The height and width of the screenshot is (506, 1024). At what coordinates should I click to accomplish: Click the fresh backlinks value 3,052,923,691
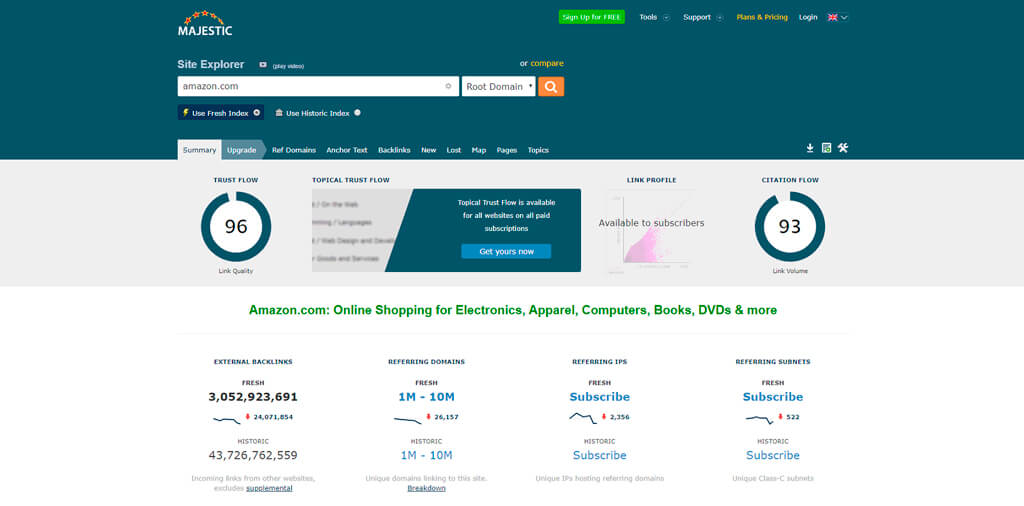tap(253, 397)
